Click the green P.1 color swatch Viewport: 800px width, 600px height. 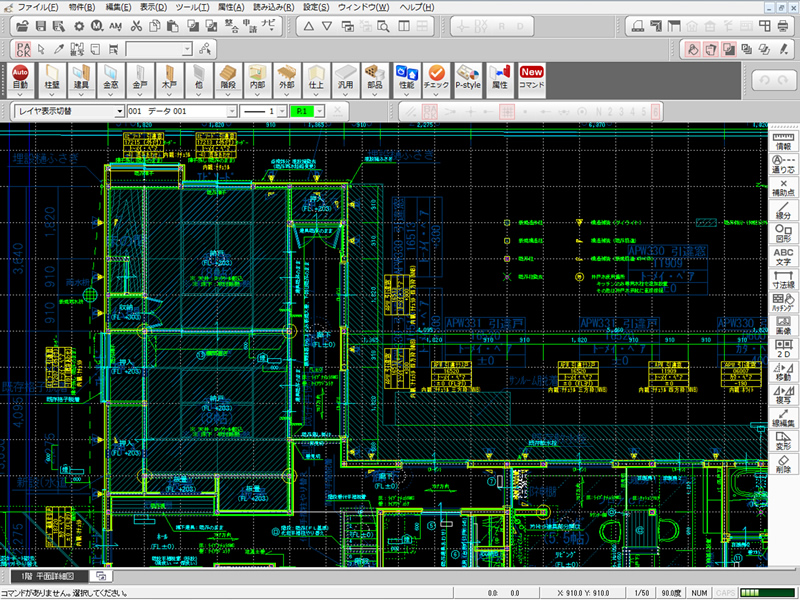click(302, 111)
